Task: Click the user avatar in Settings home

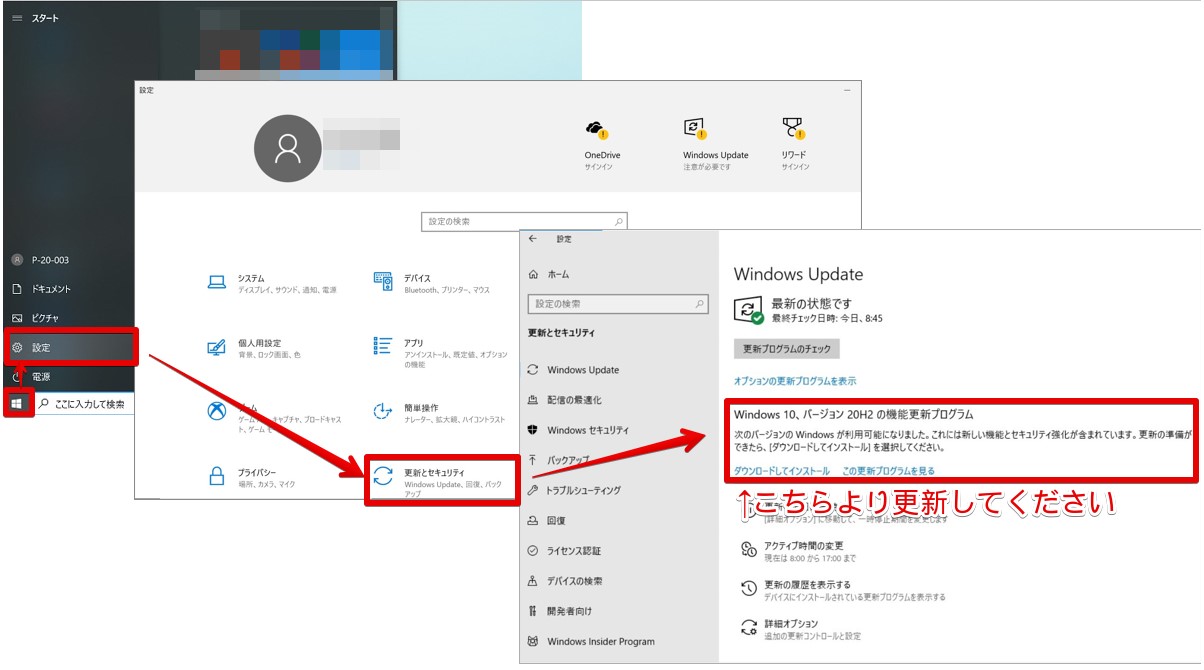Action: pyautogui.click(x=288, y=149)
